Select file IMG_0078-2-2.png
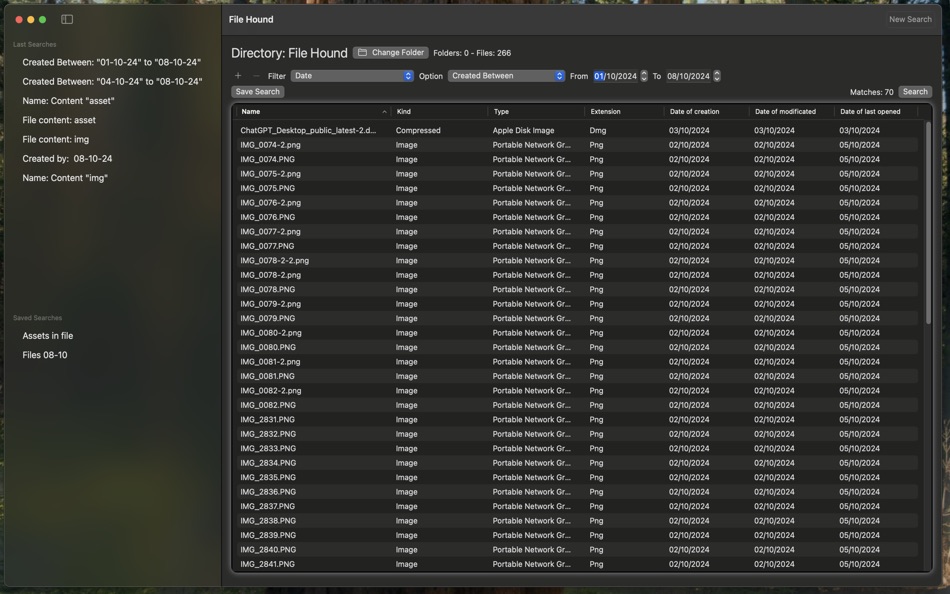 [577, 261]
